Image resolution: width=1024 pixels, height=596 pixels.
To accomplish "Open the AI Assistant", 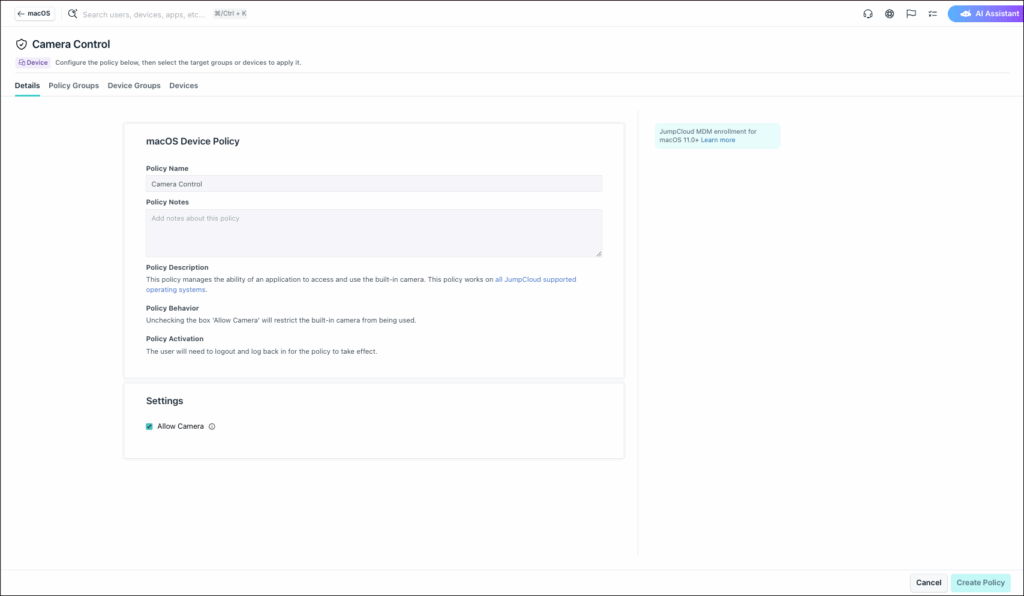I will click(985, 14).
